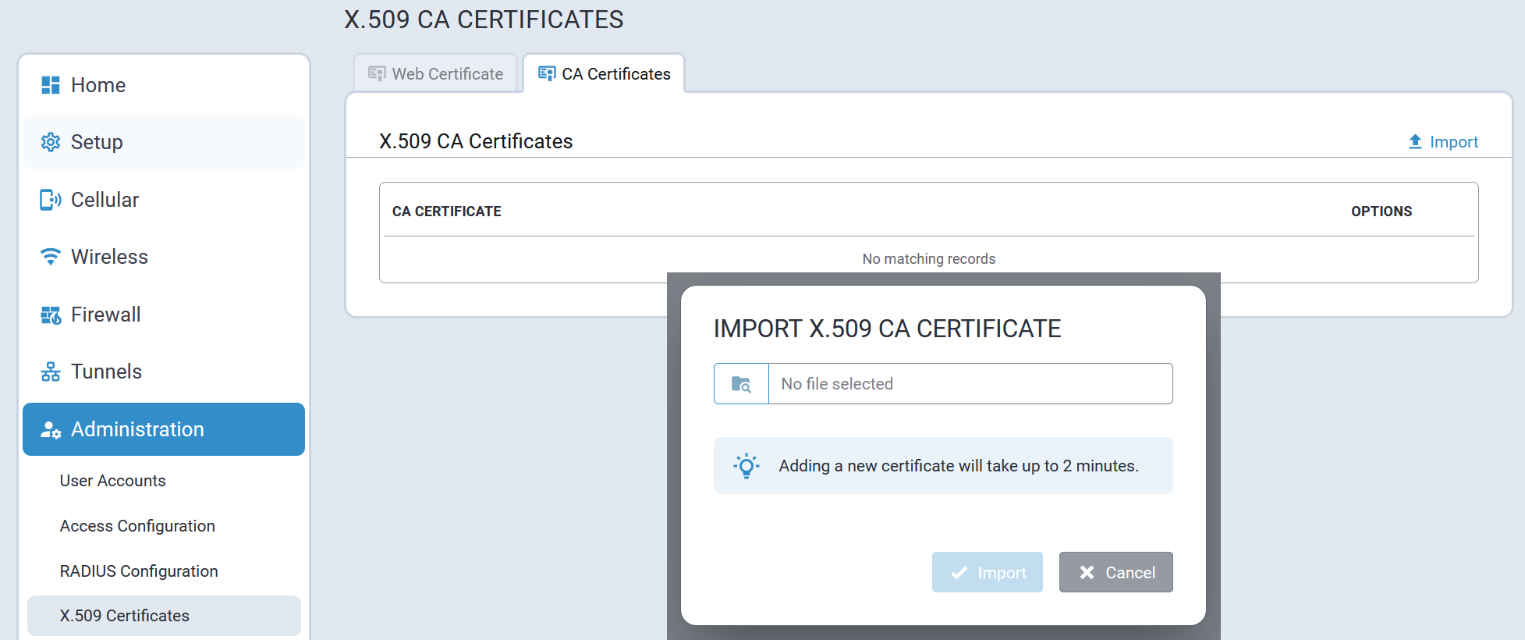Viewport: 1525px width, 640px height.
Task: Switch to the Web Certificate tab
Action: click(x=435, y=74)
